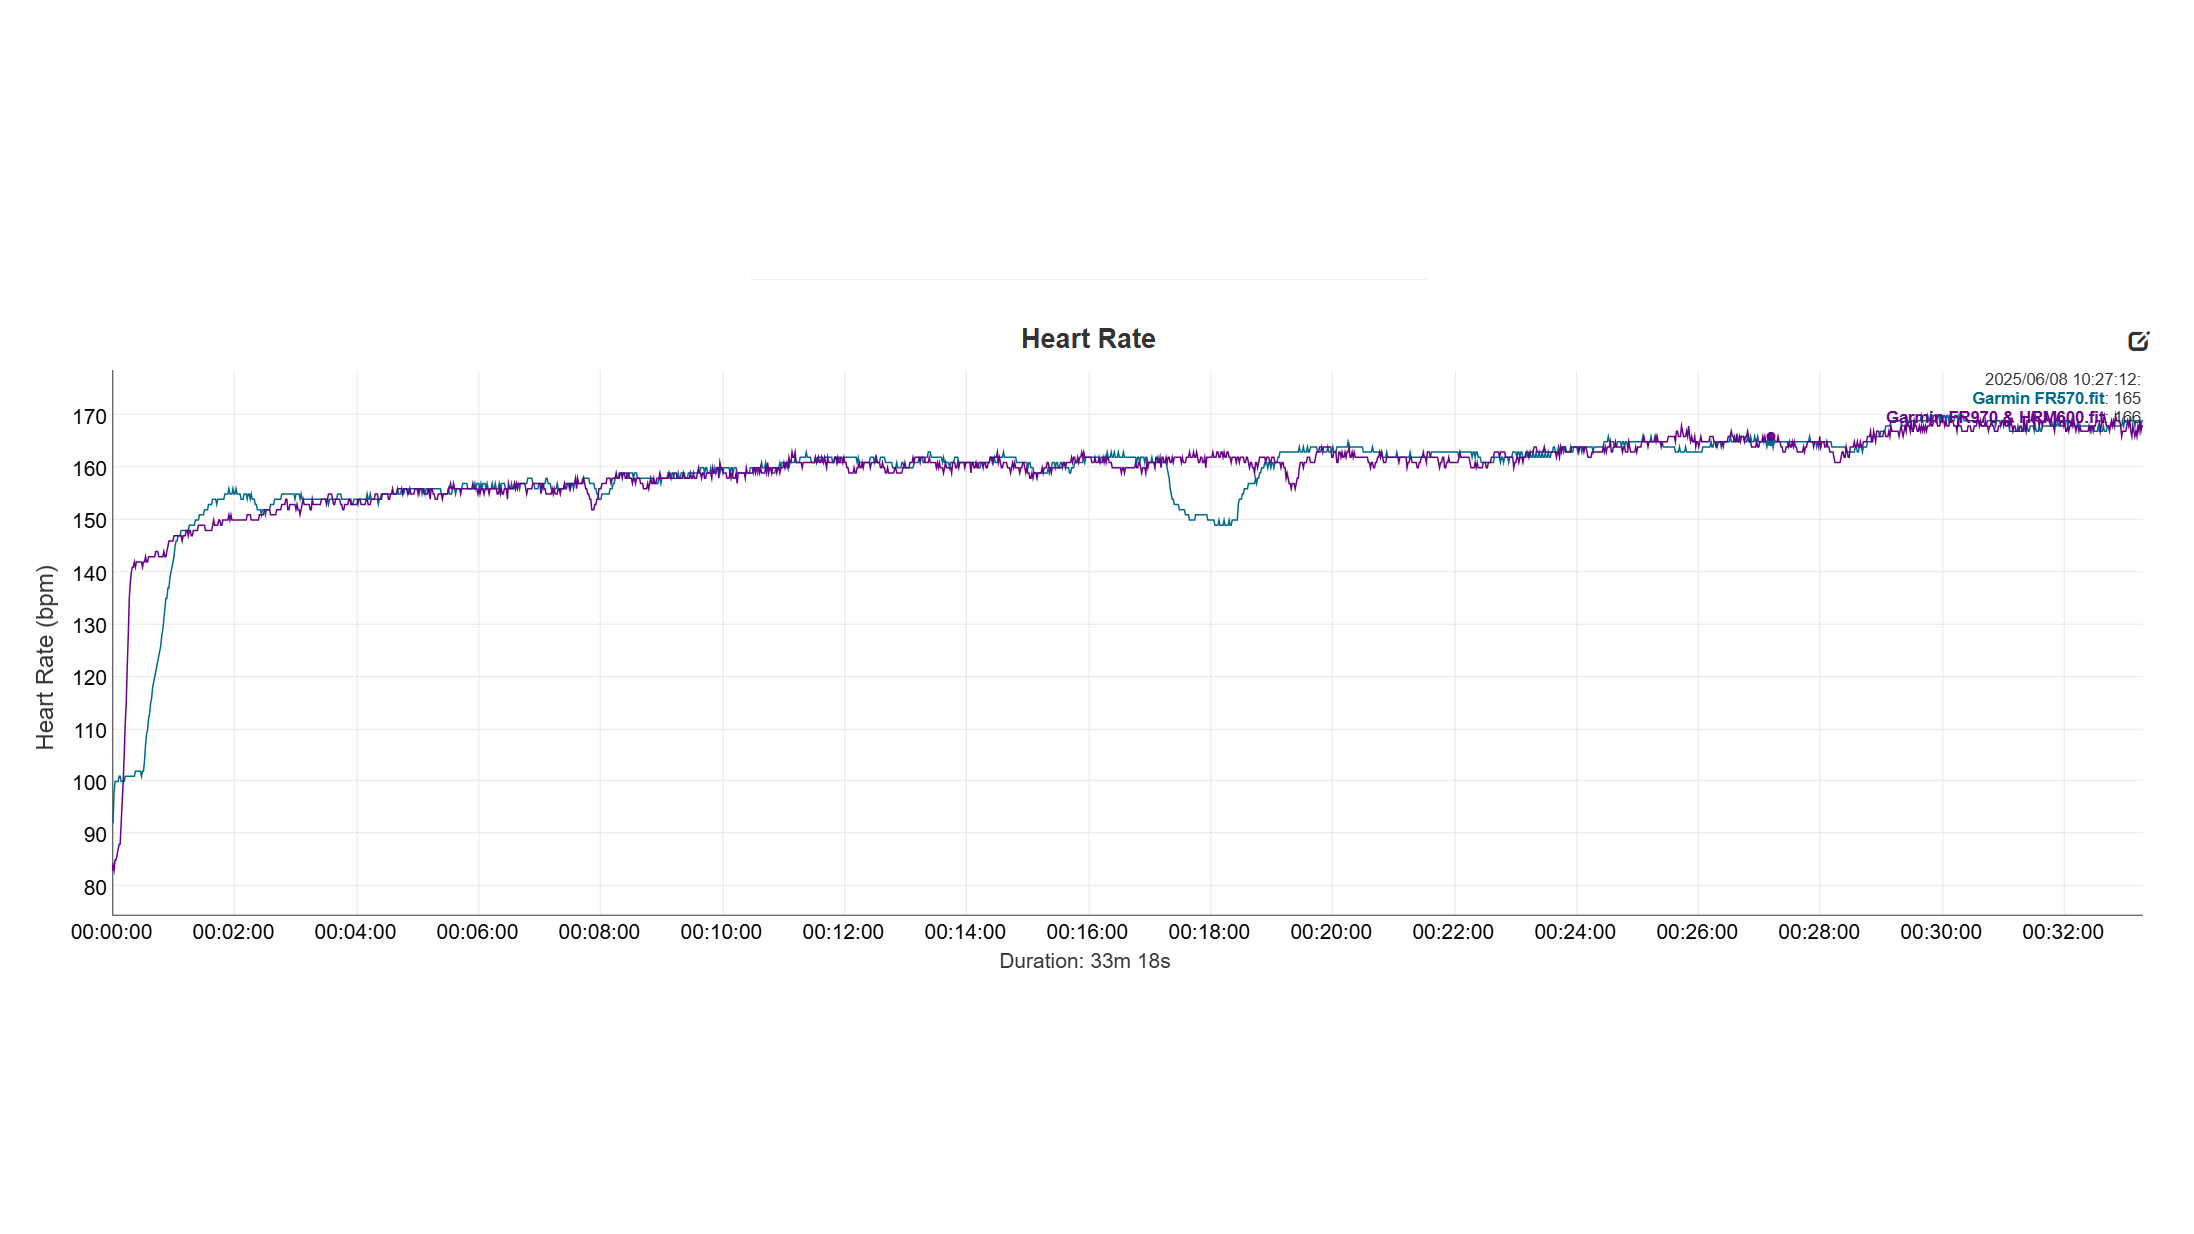Click the 00:32:00 time axis label
The height and width of the screenshot is (1234, 2194).
[x=2062, y=932]
